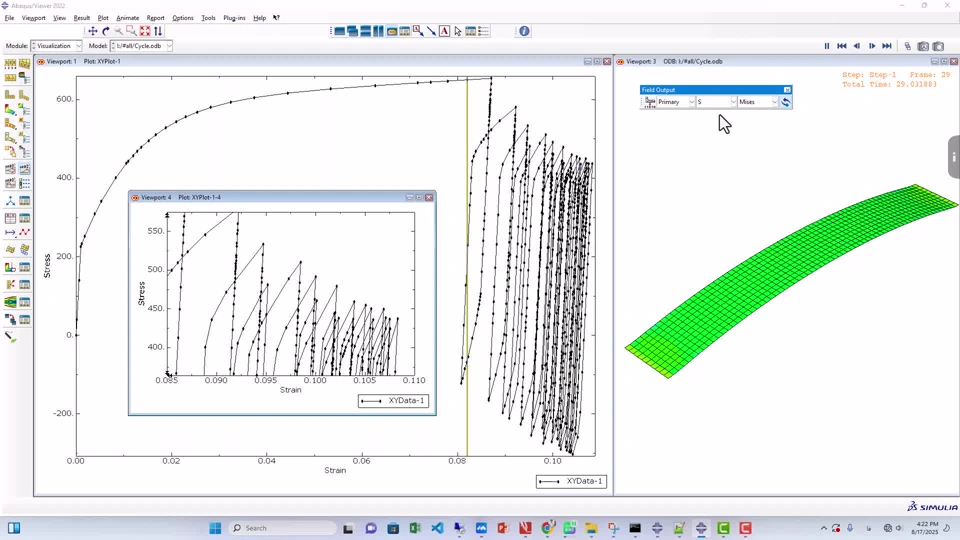This screenshot has height=540, width=960.
Task: Click the Plot Contours on Deformed Shape icon
Action: coord(10,110)
